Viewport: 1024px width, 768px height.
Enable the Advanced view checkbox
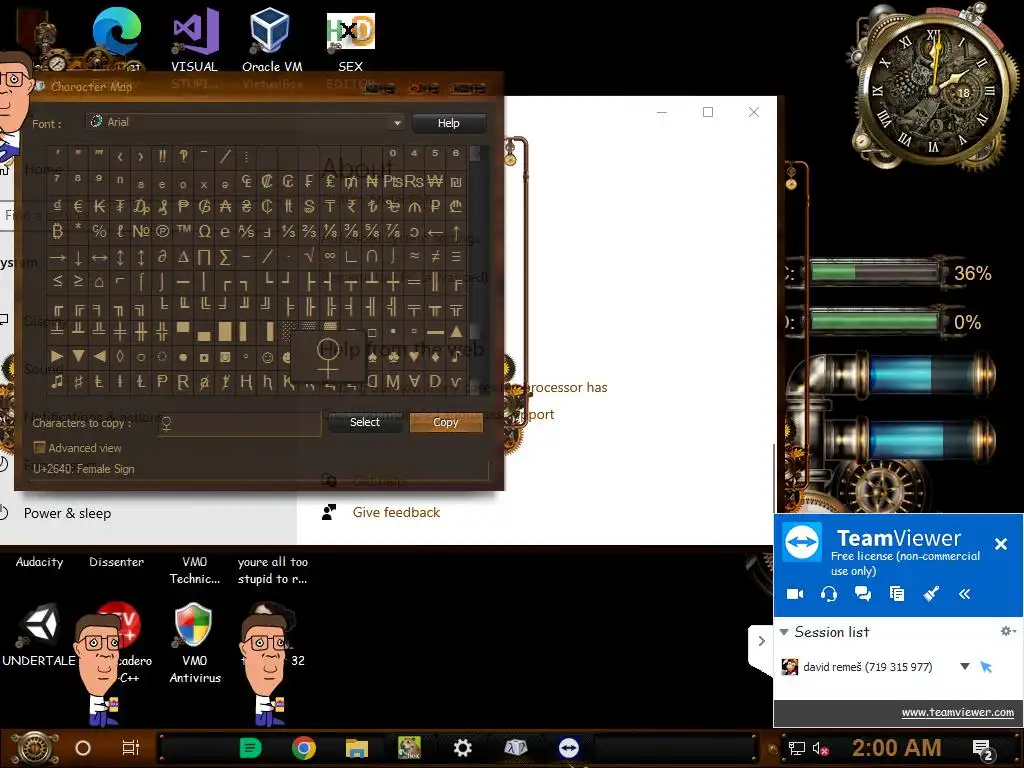tap(39, 447)
